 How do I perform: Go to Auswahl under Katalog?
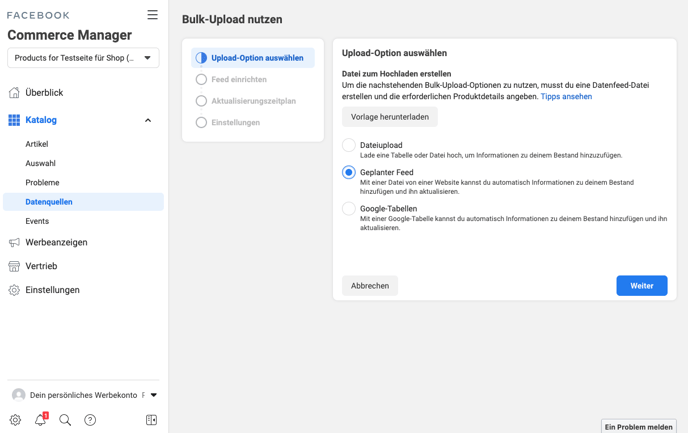tap(40, 163)
